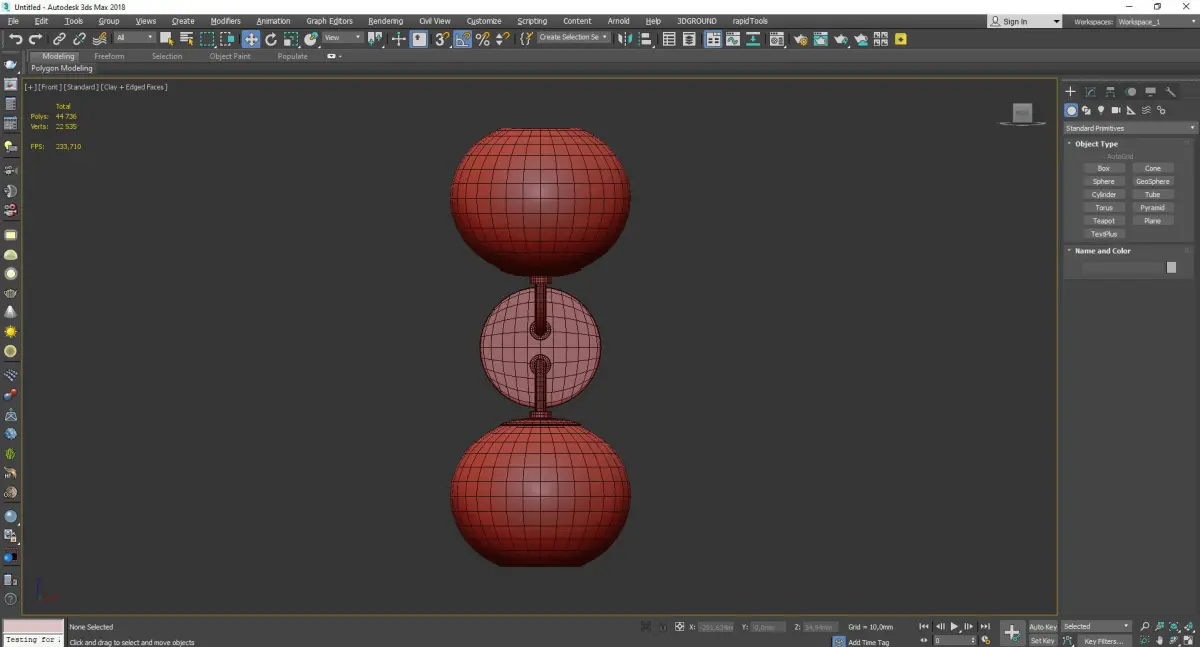This screenshot has width=1200, height=647.
Task: Activate the Select and Rotate tool
Action: coord(270,39)
